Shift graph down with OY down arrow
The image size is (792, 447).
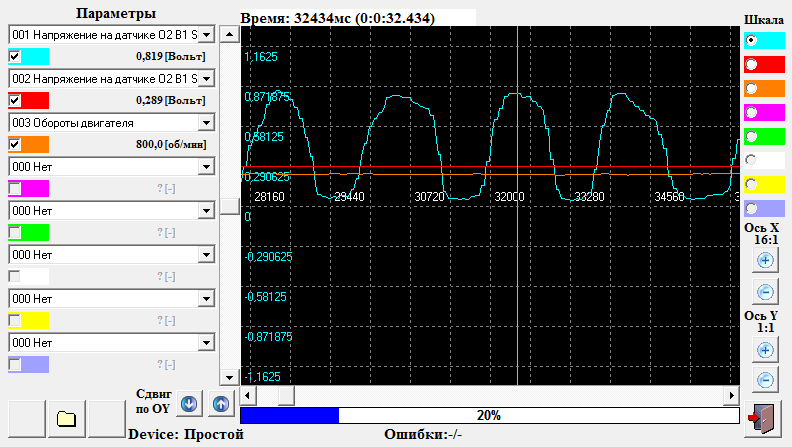[189, 405]
